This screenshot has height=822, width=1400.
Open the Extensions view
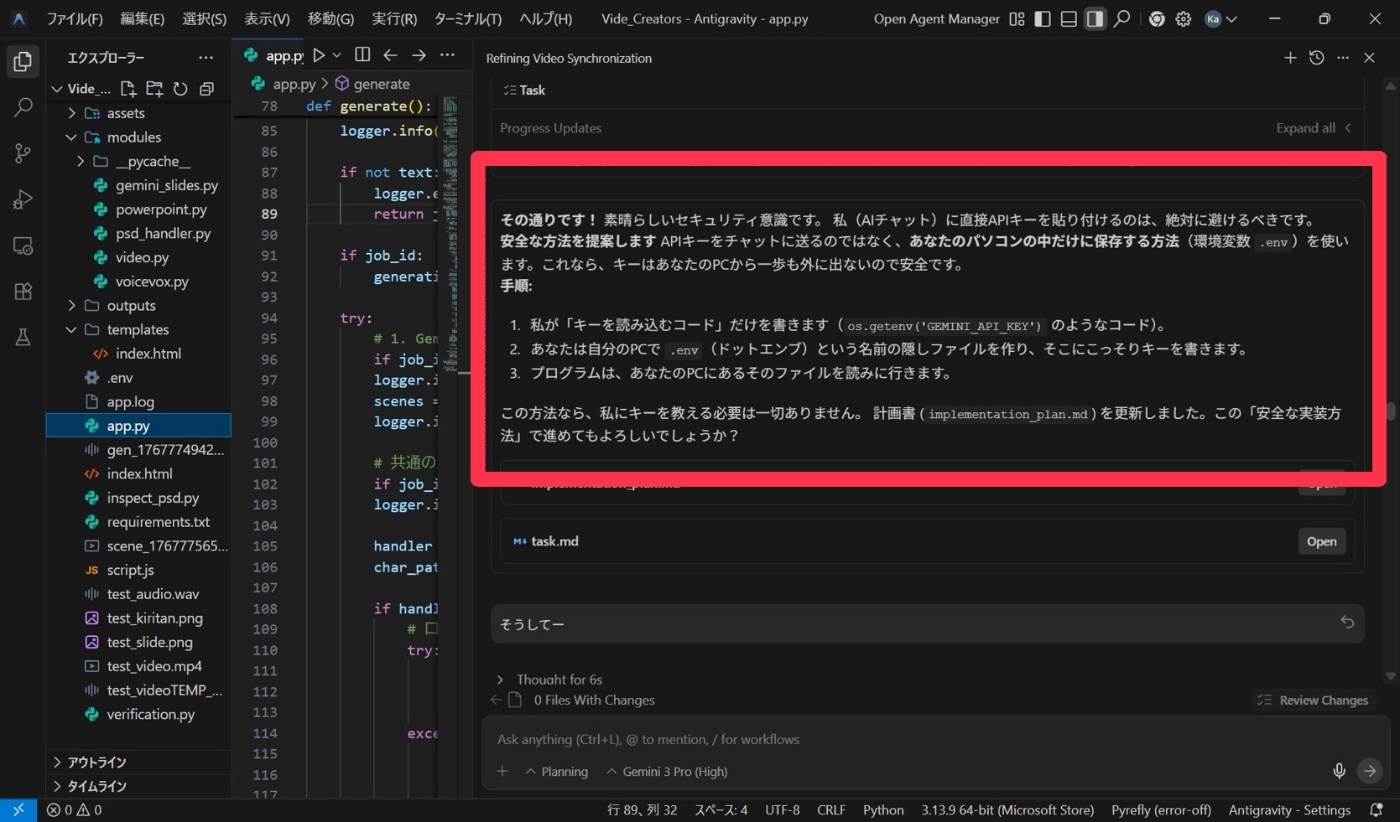[22, 291]
